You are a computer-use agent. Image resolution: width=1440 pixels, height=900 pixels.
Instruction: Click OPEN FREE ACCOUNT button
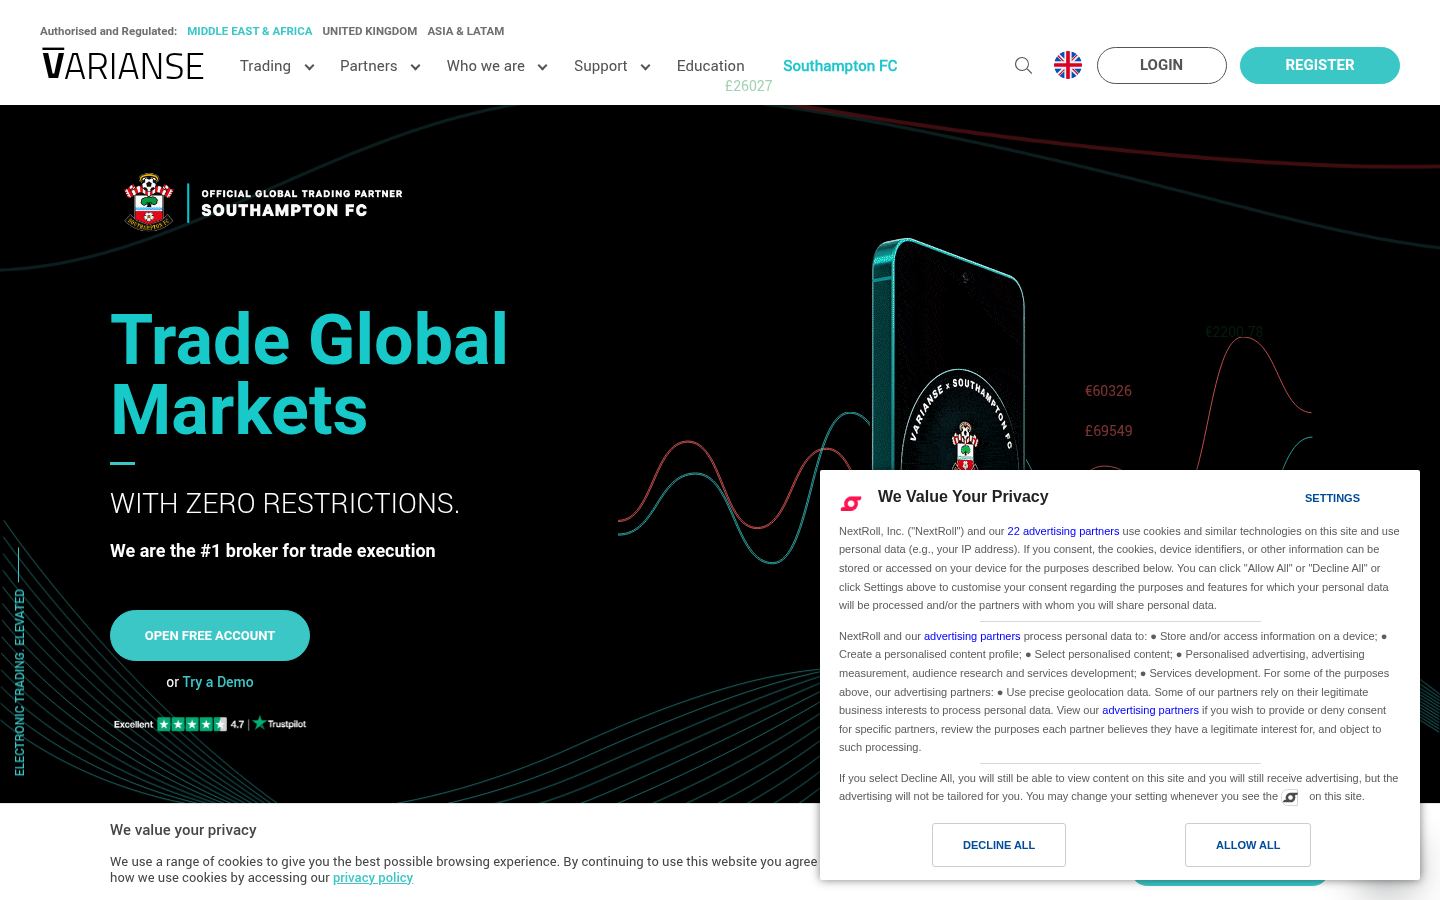210,635
